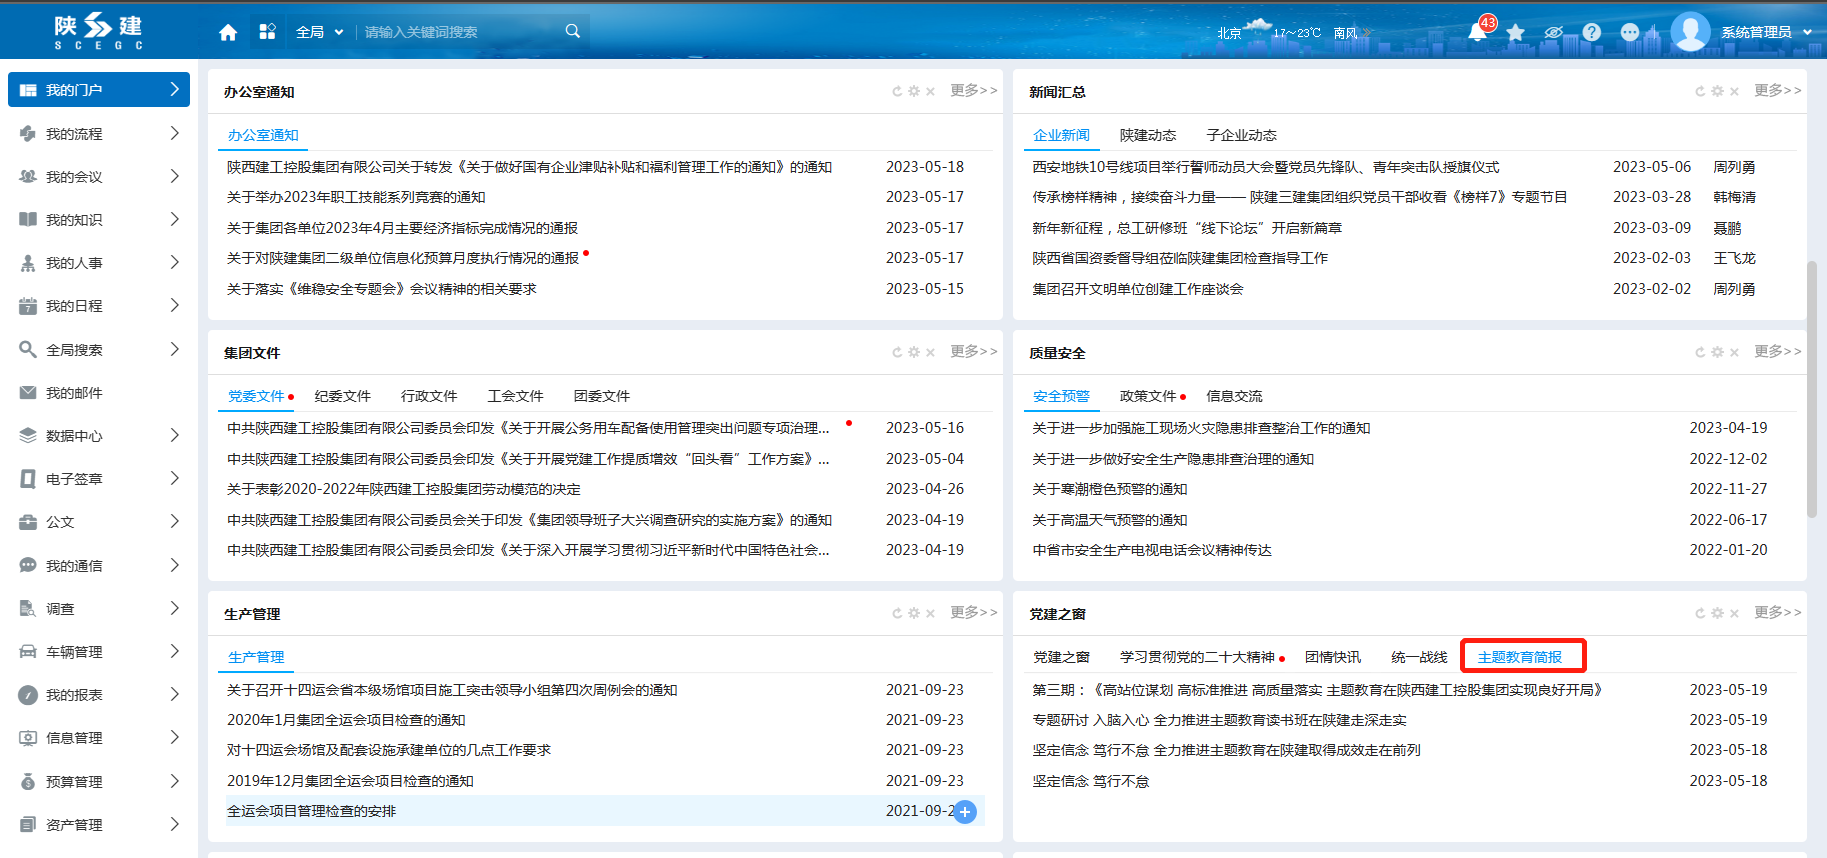Open the notification bell with 43 alerts

click(x=1477, y=32)
